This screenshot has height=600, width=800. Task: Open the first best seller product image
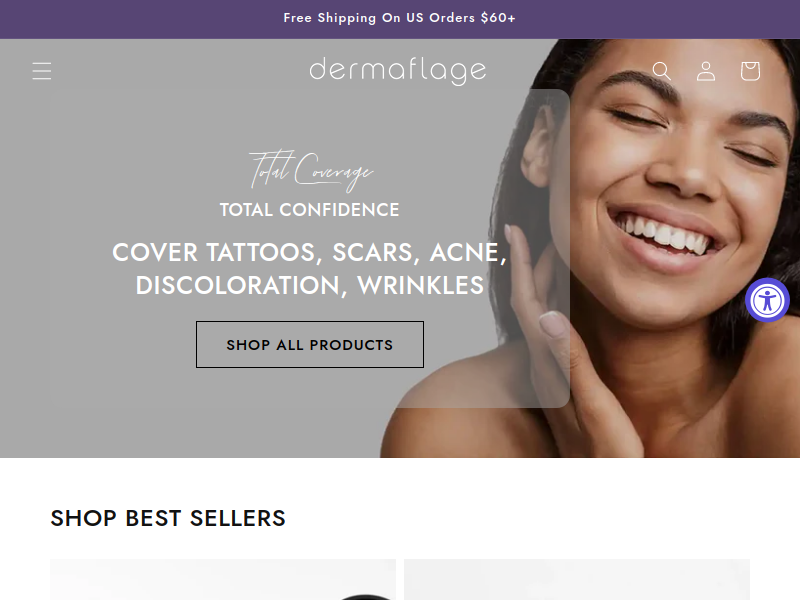[223, 580]
